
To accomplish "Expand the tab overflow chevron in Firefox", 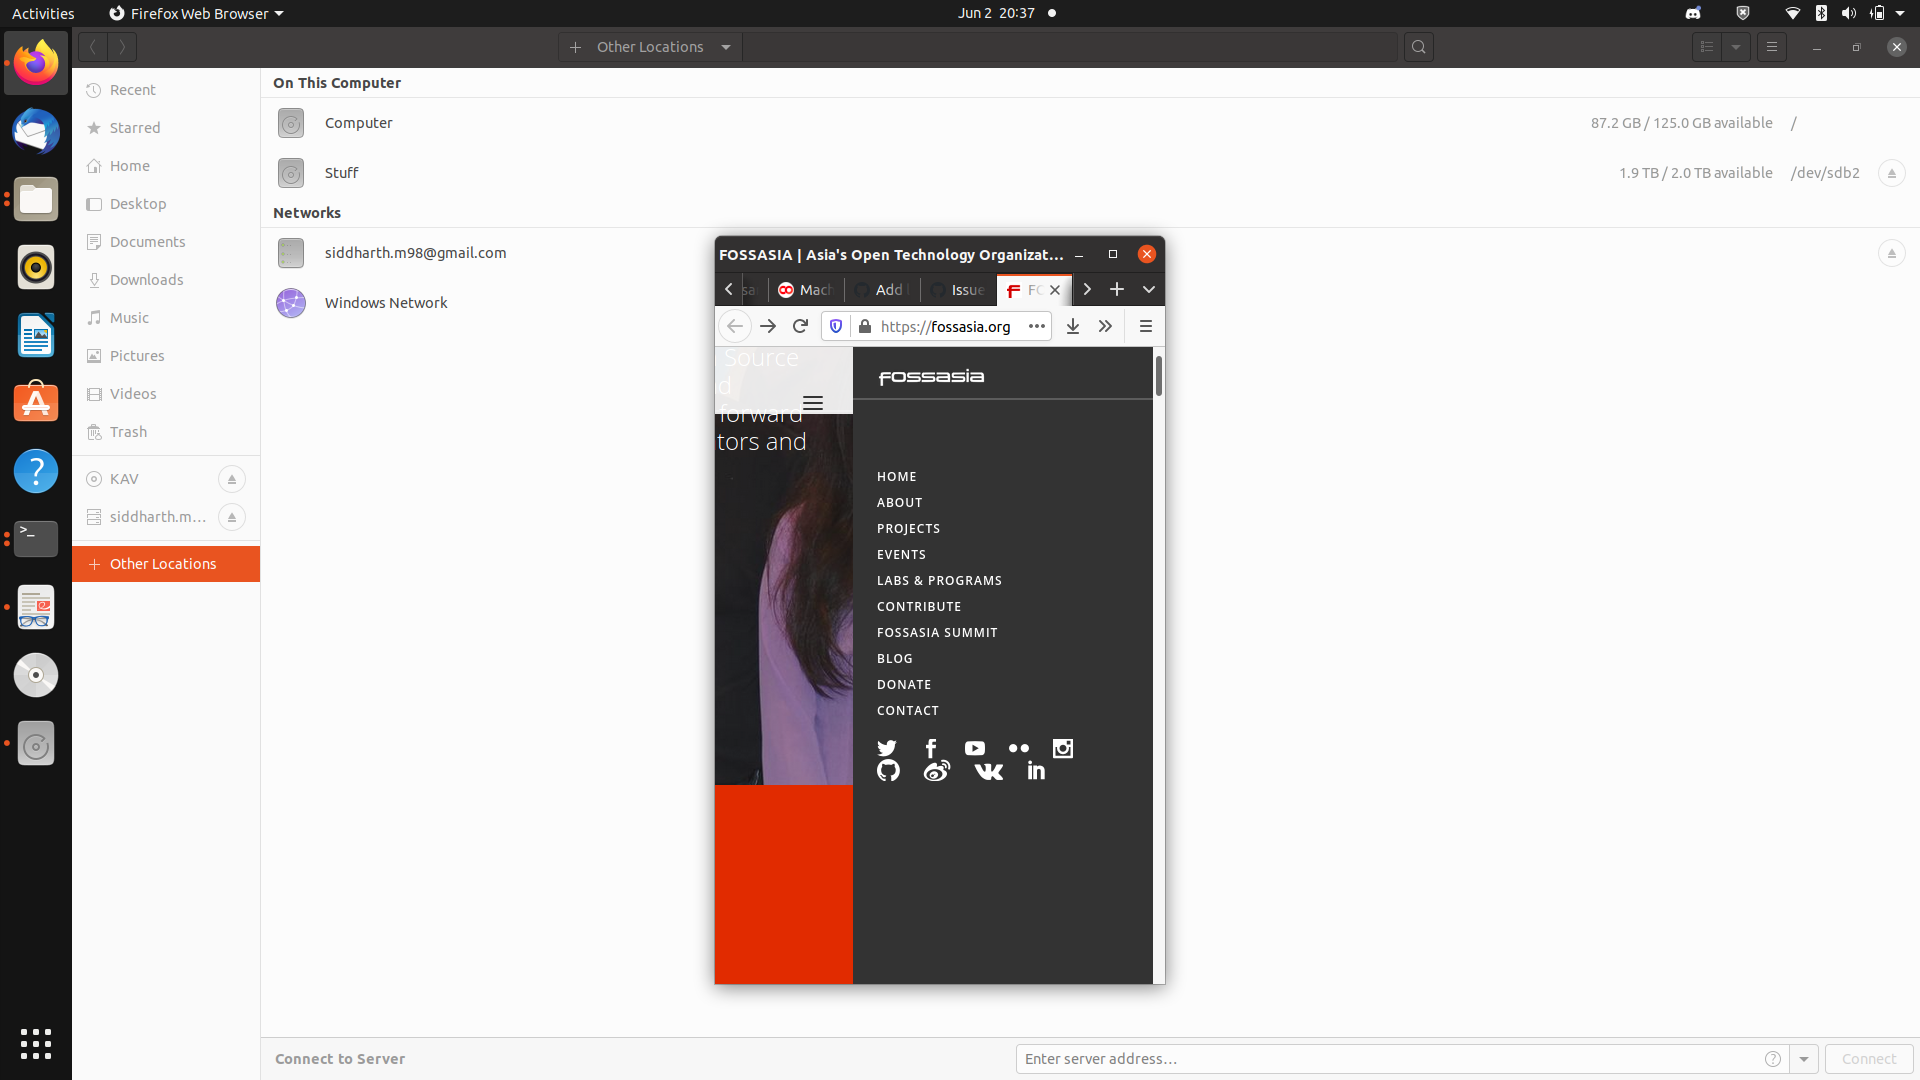I will [x=1148, y=289].
